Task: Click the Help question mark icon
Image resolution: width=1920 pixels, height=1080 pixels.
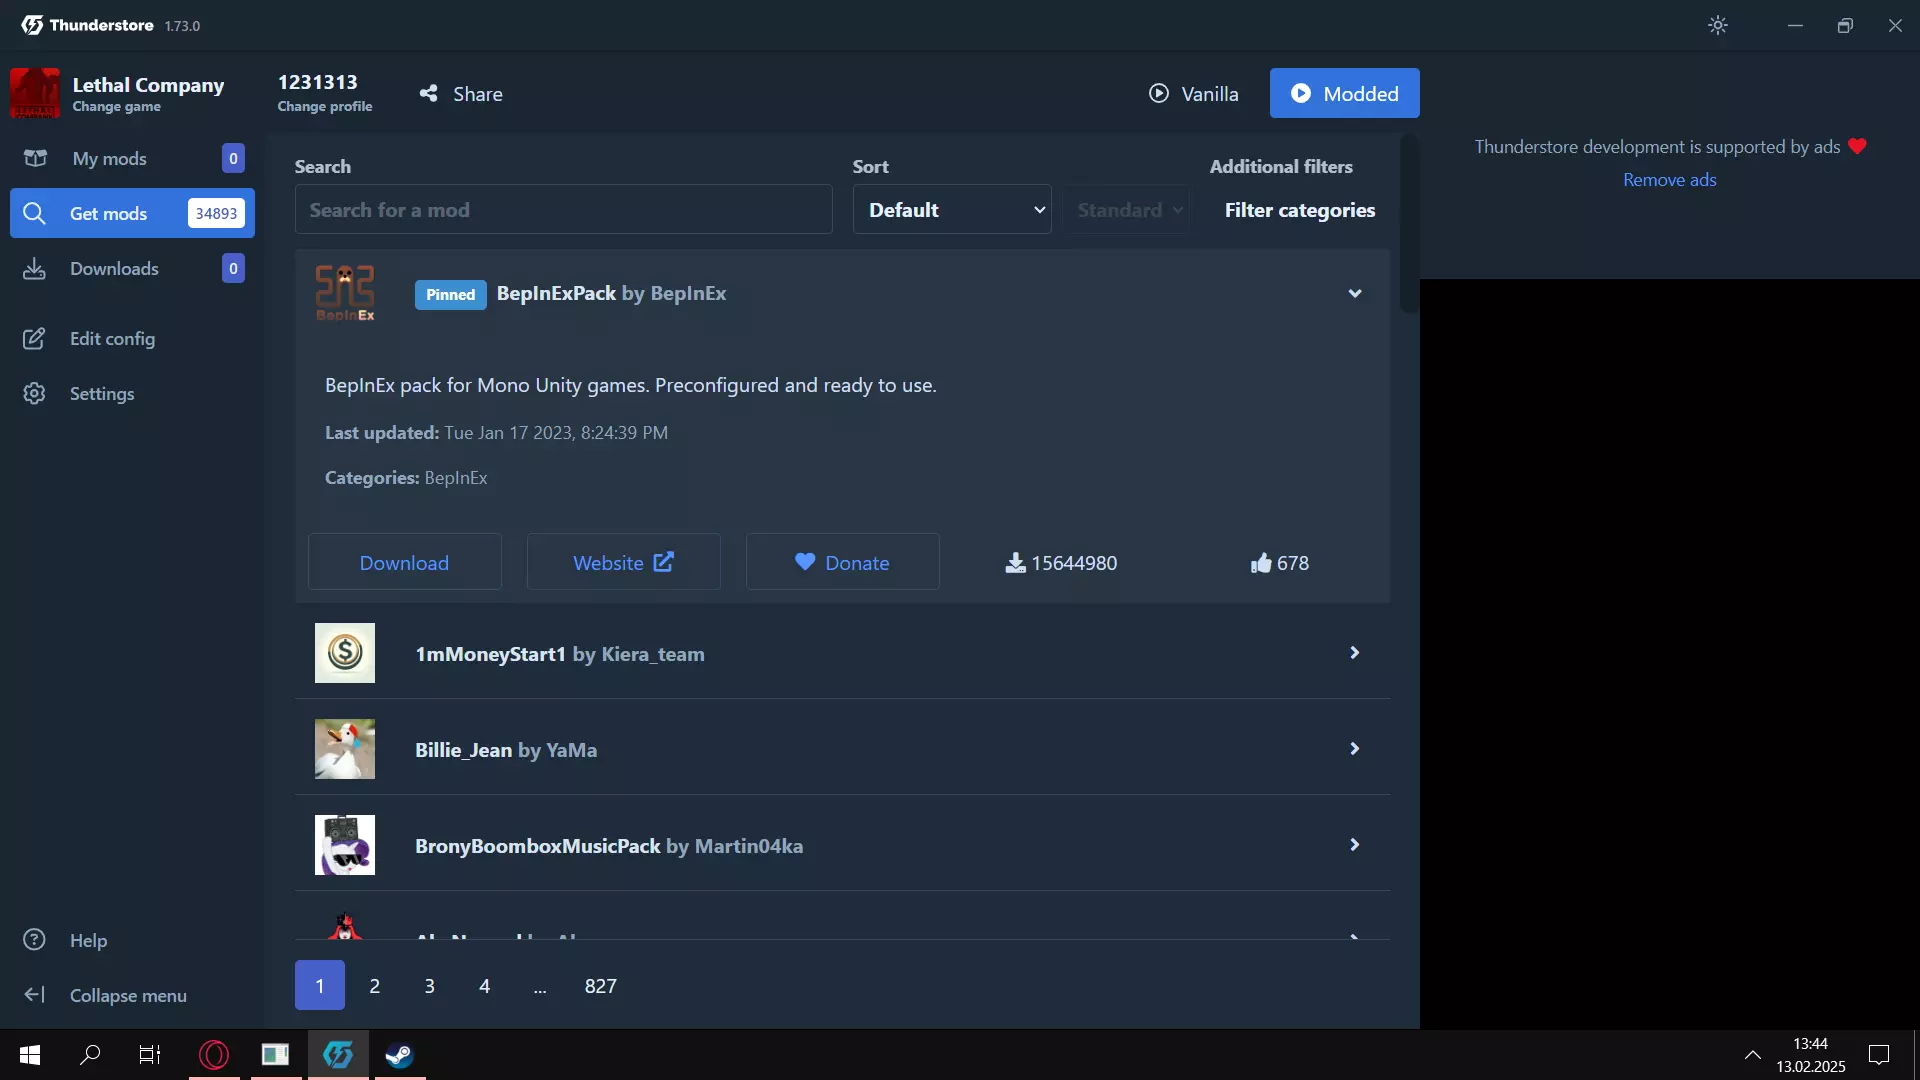Action: point(34,940)
